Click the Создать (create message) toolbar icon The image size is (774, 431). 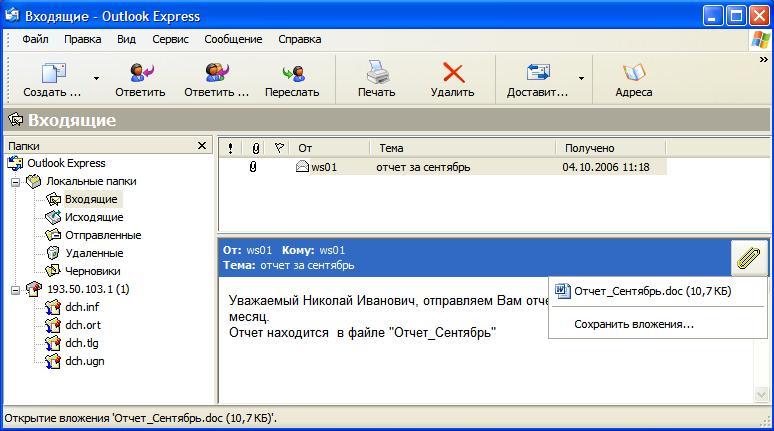[x=53, y=73]
